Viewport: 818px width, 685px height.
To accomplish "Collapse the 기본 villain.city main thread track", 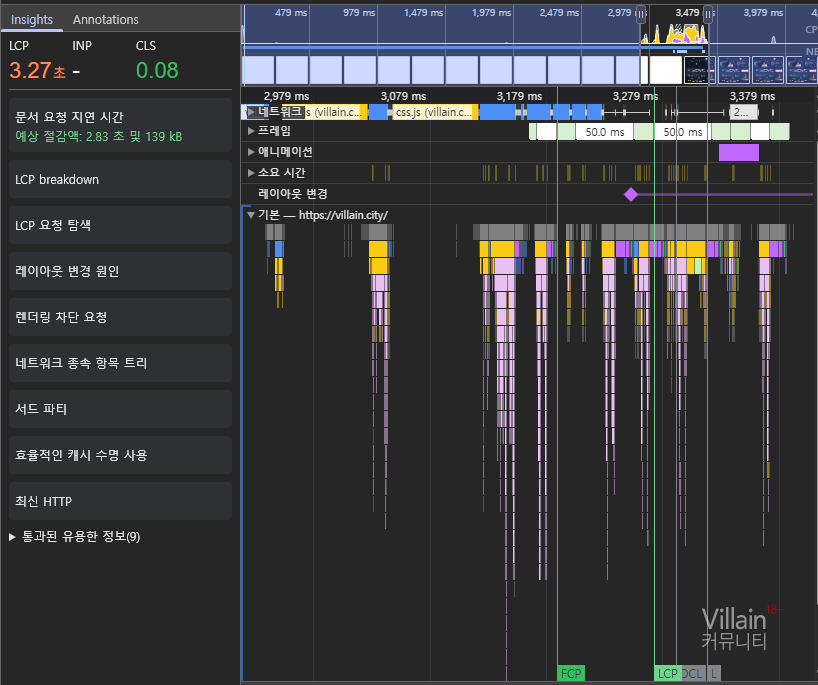I will click(x=251, y=215).
